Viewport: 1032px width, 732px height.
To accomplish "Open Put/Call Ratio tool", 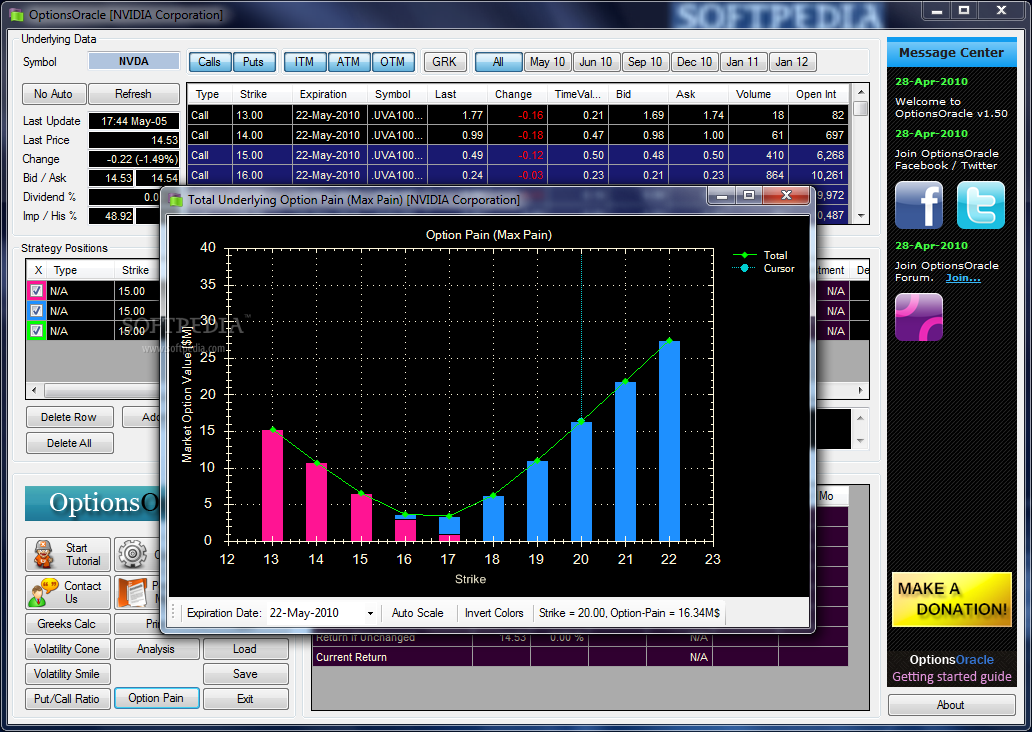I will coord(66,699).
